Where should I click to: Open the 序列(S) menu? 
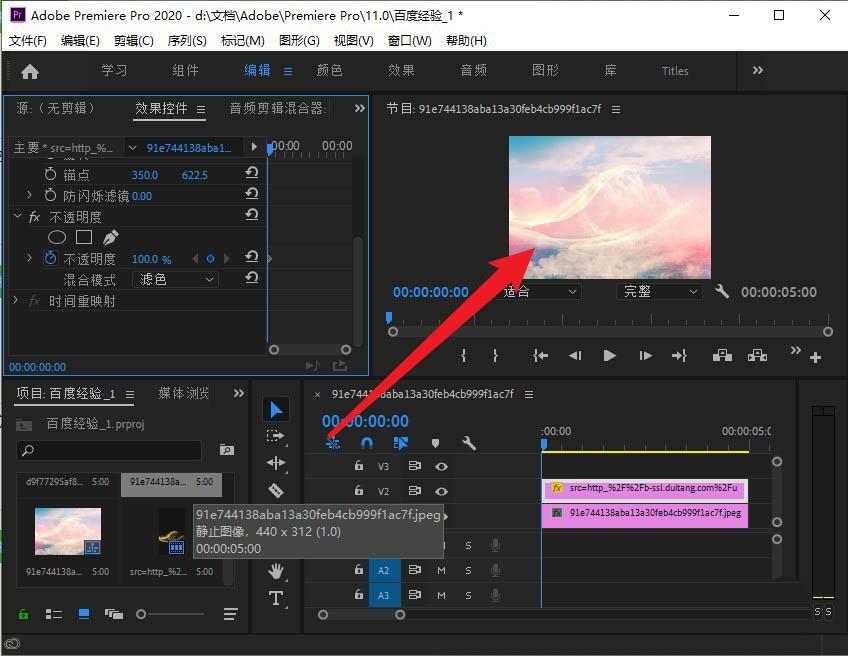[x=187, y=41]
